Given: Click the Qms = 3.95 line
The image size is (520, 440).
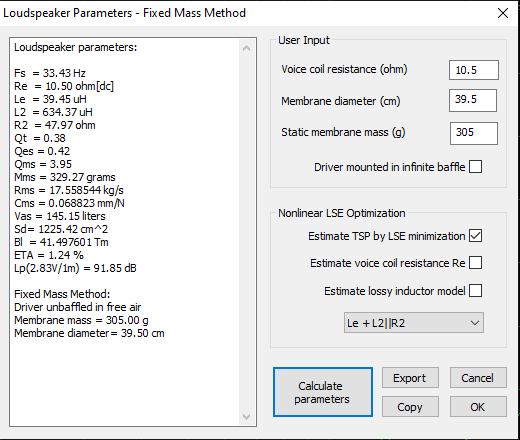Looking at the screenshot, I should point(43,164).
